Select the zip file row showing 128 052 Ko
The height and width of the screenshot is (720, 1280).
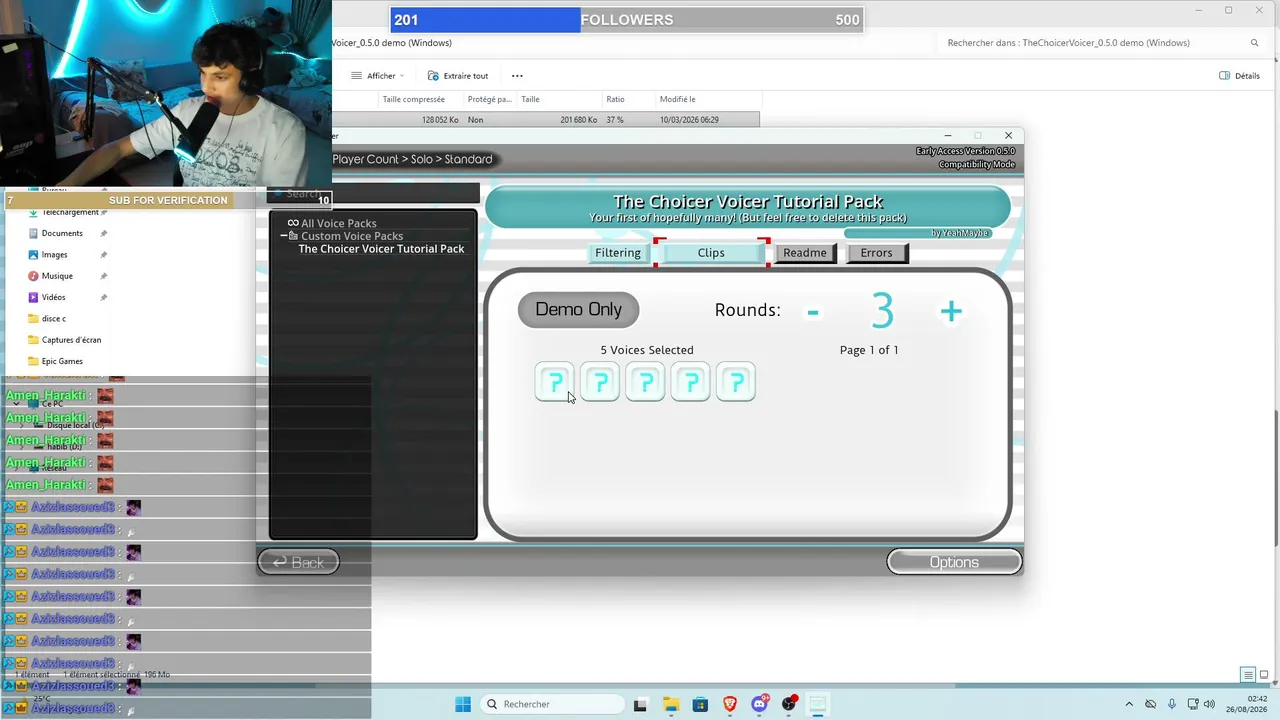(x=546, y=120)
